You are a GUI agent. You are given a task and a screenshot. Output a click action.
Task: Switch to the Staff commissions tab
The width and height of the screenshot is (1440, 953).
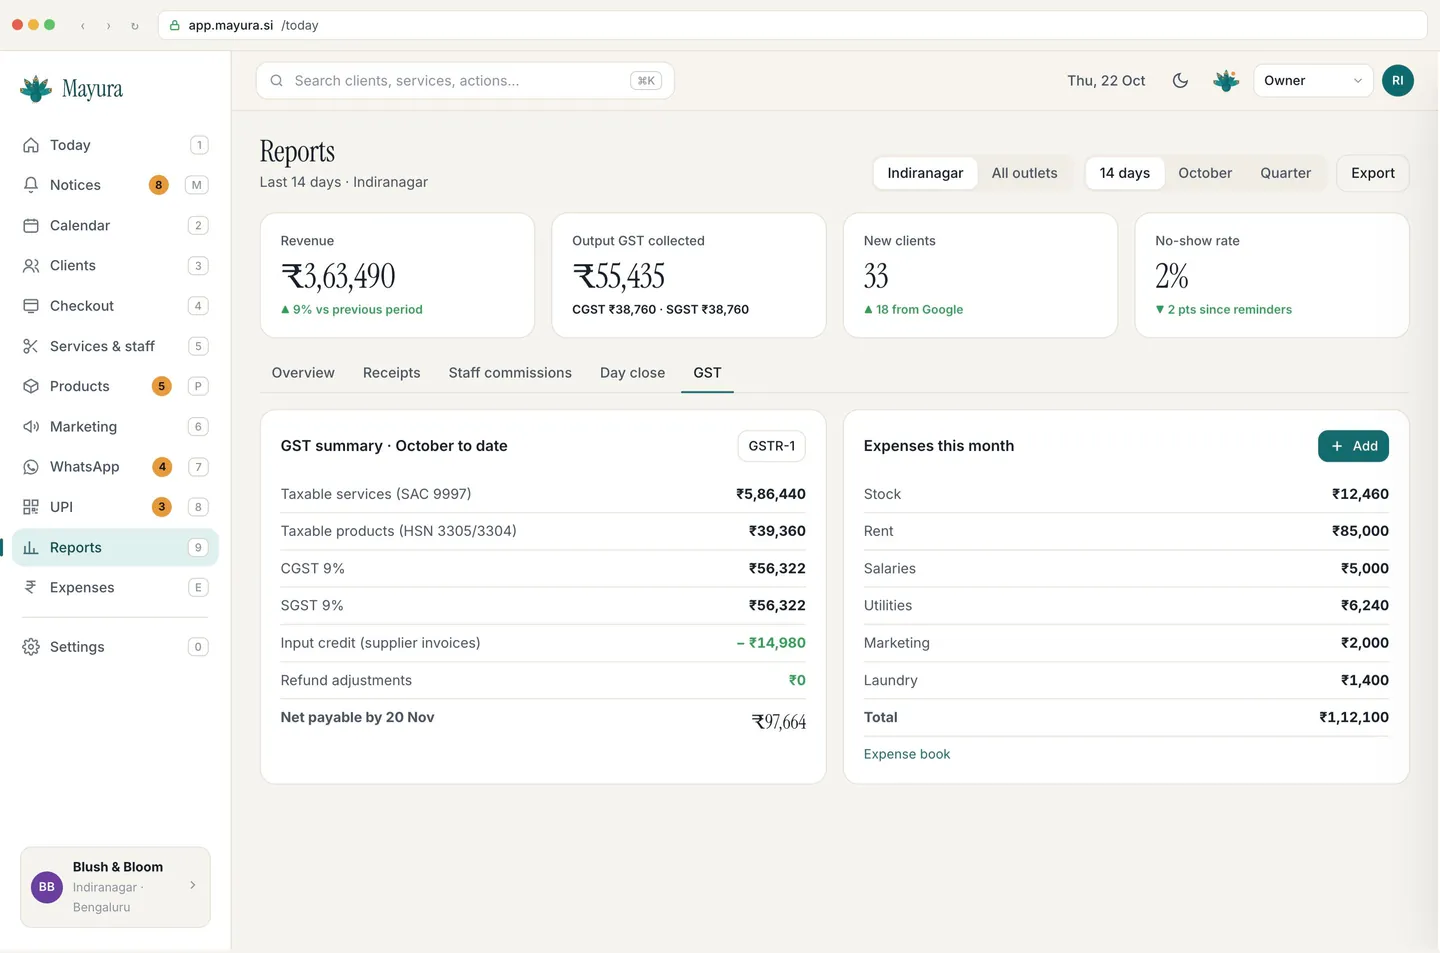pos(510,373)
